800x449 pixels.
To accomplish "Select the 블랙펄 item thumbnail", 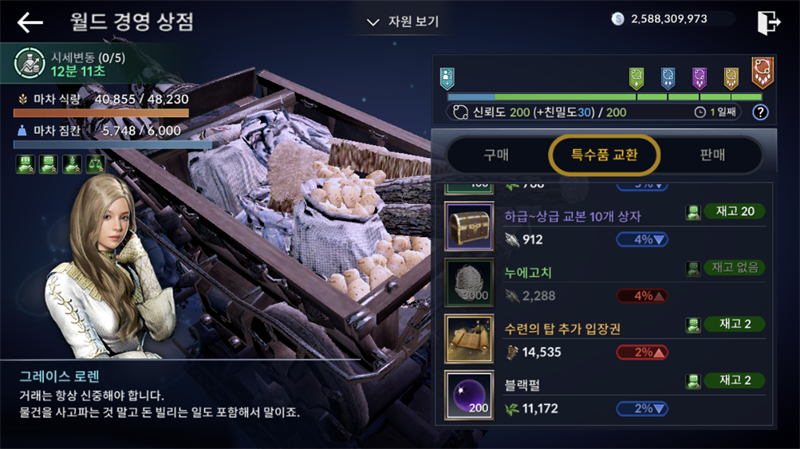I will pyautogui.click(x=469, y=395).
